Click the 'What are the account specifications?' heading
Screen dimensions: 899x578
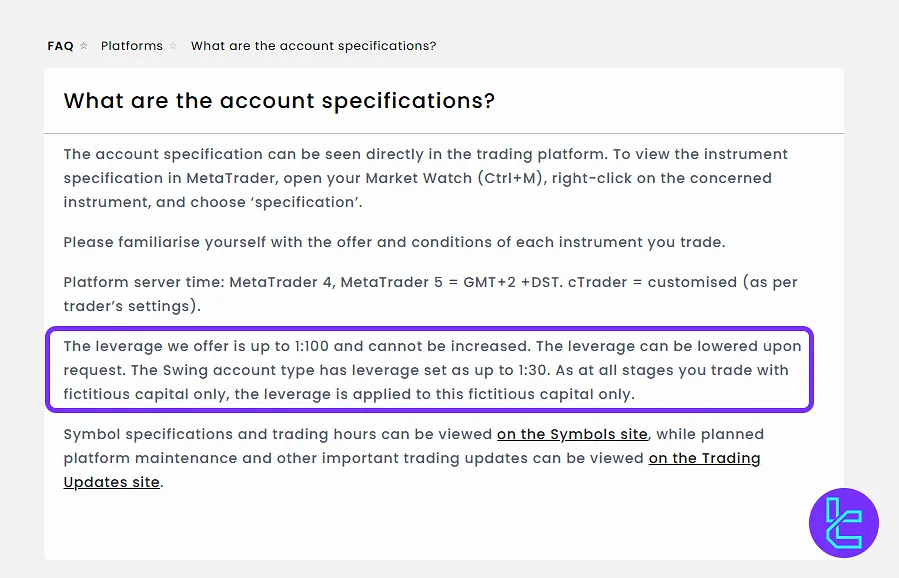pos(279,101)
